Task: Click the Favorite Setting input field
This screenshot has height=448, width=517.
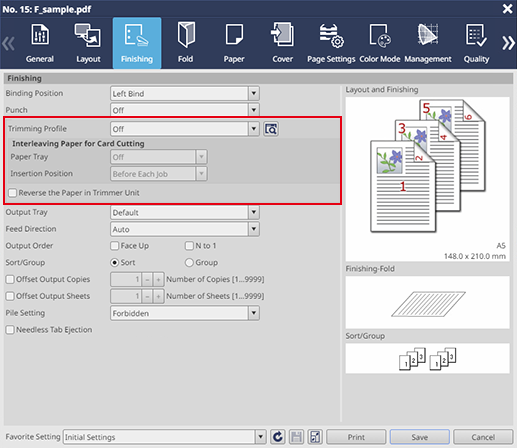Action: click(x=160, y=437)
